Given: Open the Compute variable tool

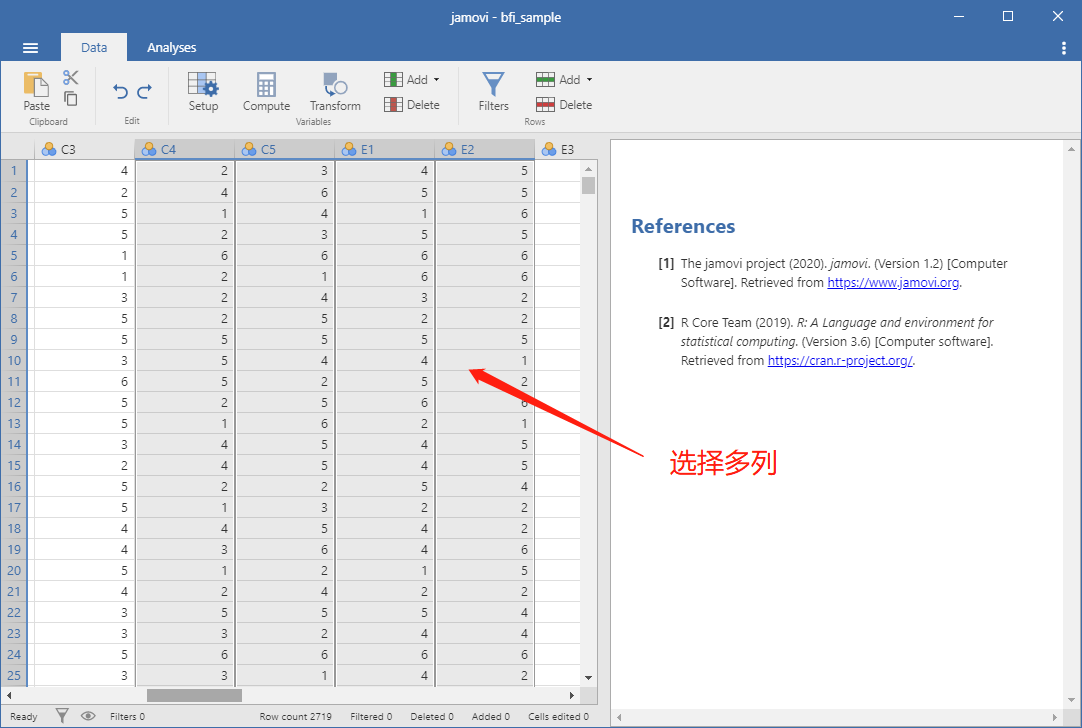Looking at the screenshot, I should tap(266, 92).
